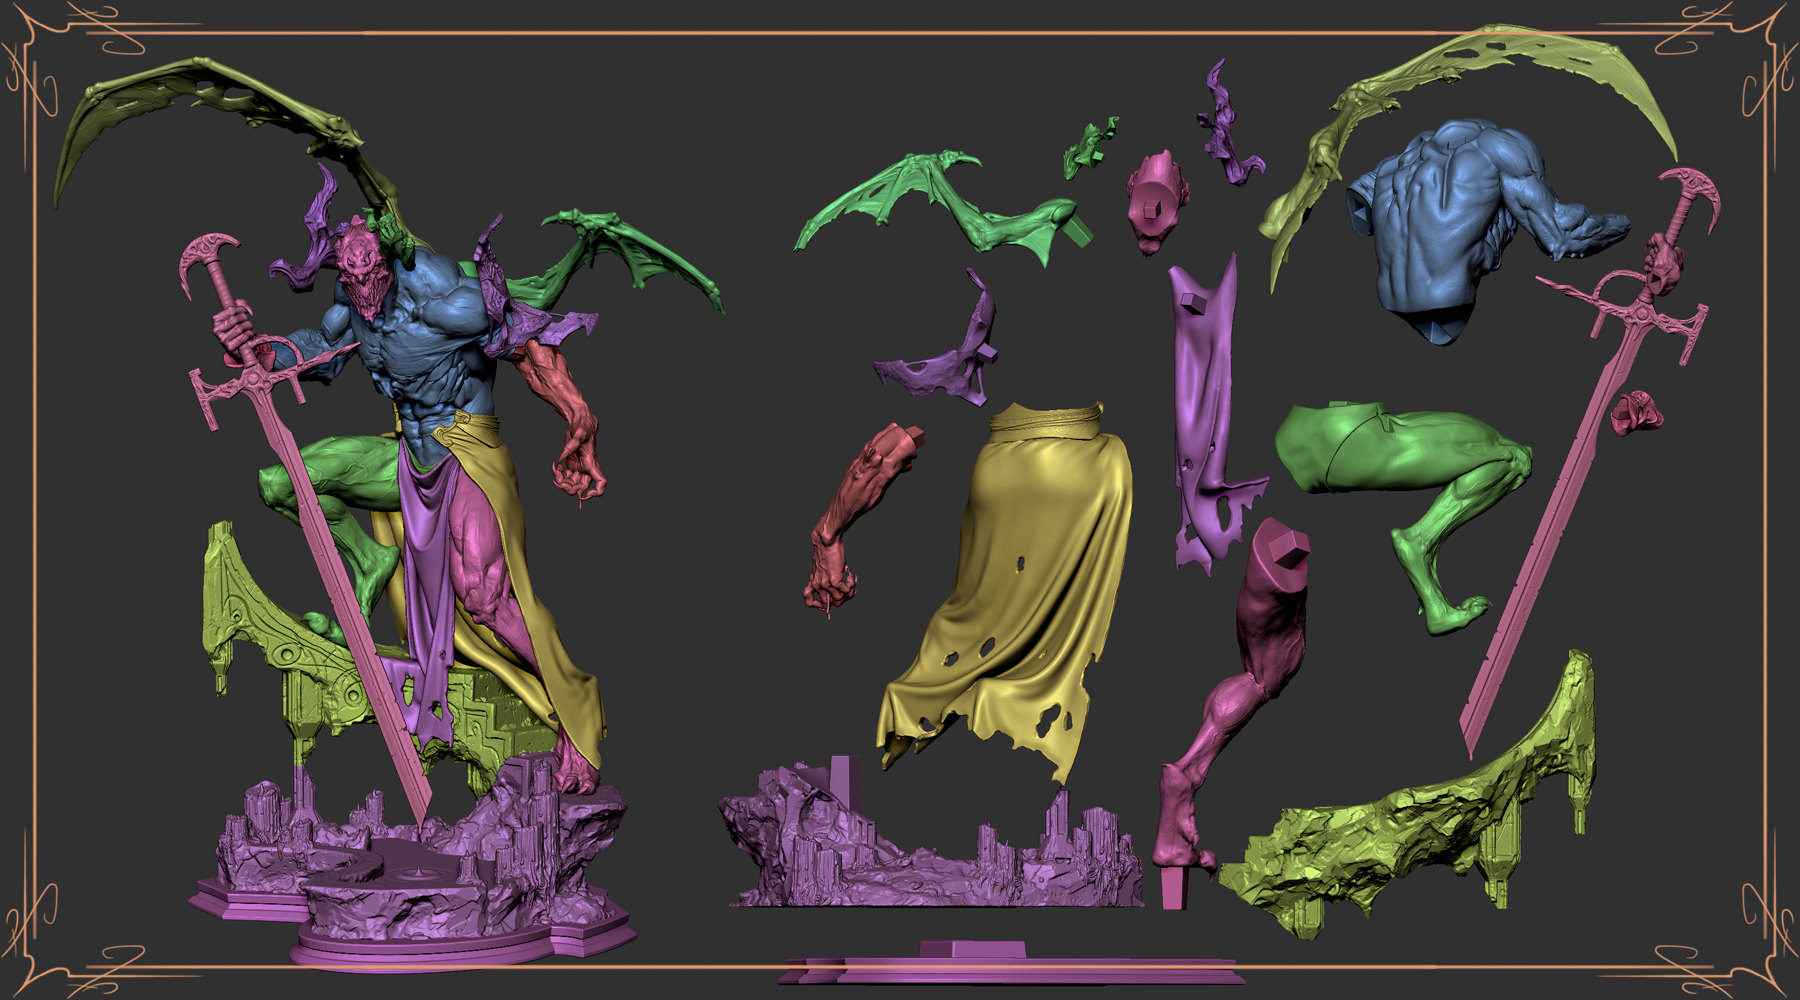The width and height of the screenshot is (1800, 1000).
Task: Pick the purple rocky ruins base piece
Action: click(x=930, y=840)
